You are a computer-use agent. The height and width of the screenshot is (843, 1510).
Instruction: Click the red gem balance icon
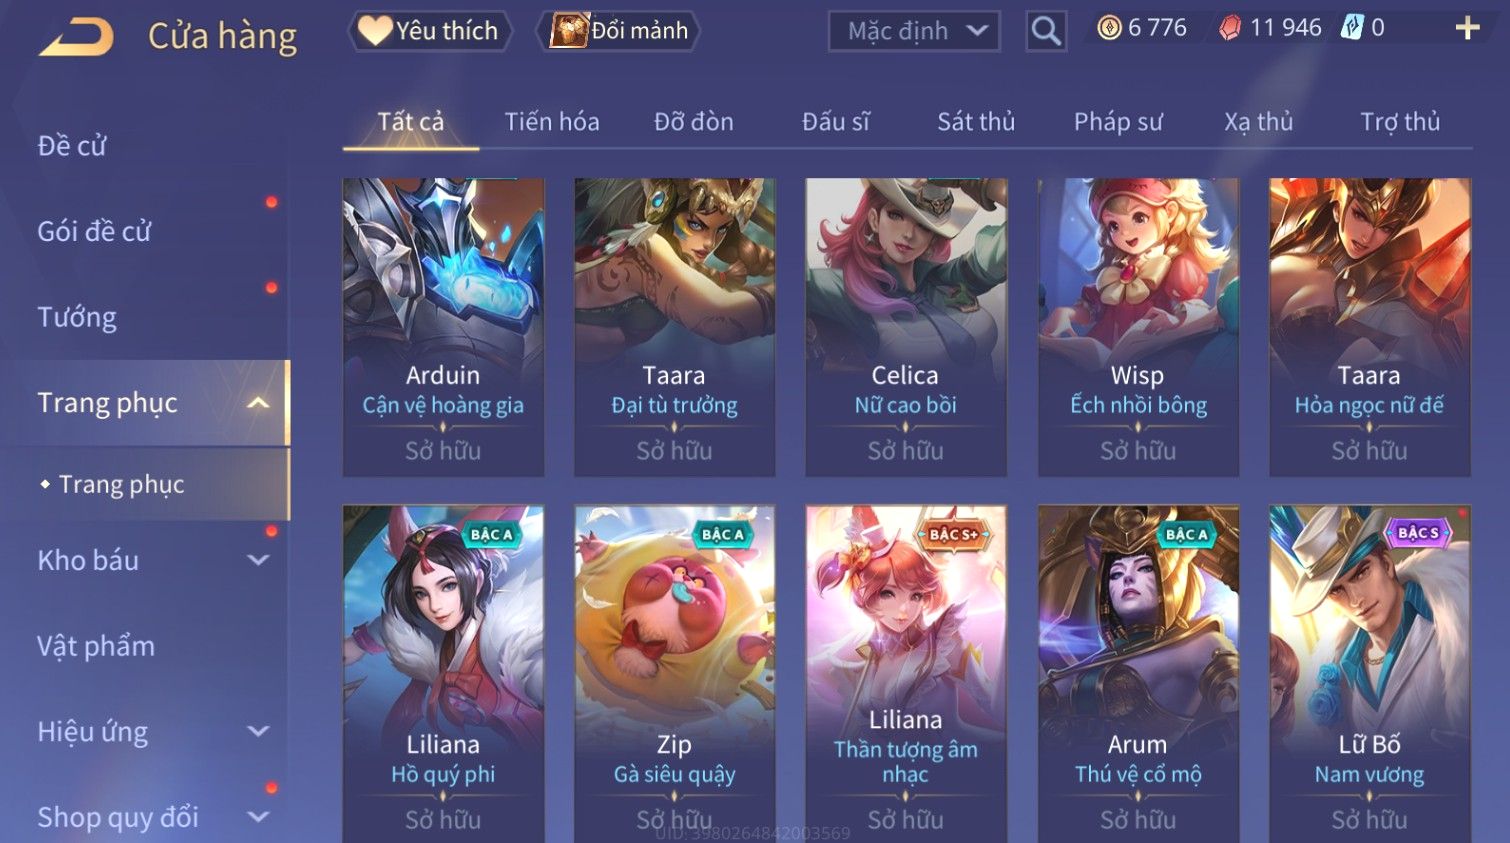(1231, 28)
